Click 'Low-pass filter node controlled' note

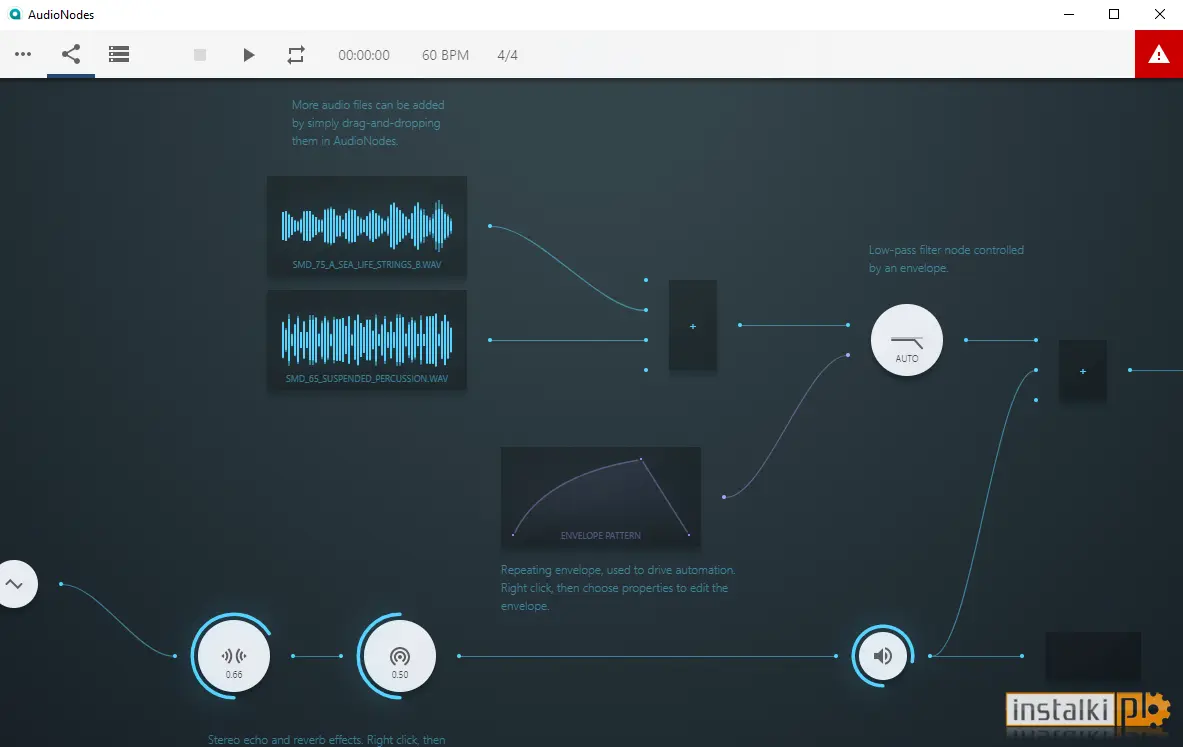(946, 259)
